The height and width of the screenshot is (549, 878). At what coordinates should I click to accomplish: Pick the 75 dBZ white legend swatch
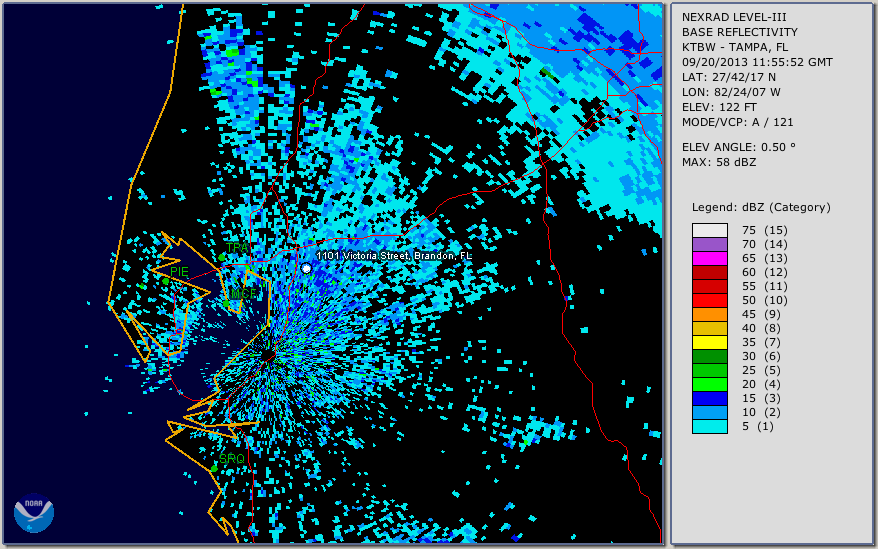(x=710, y=230)
